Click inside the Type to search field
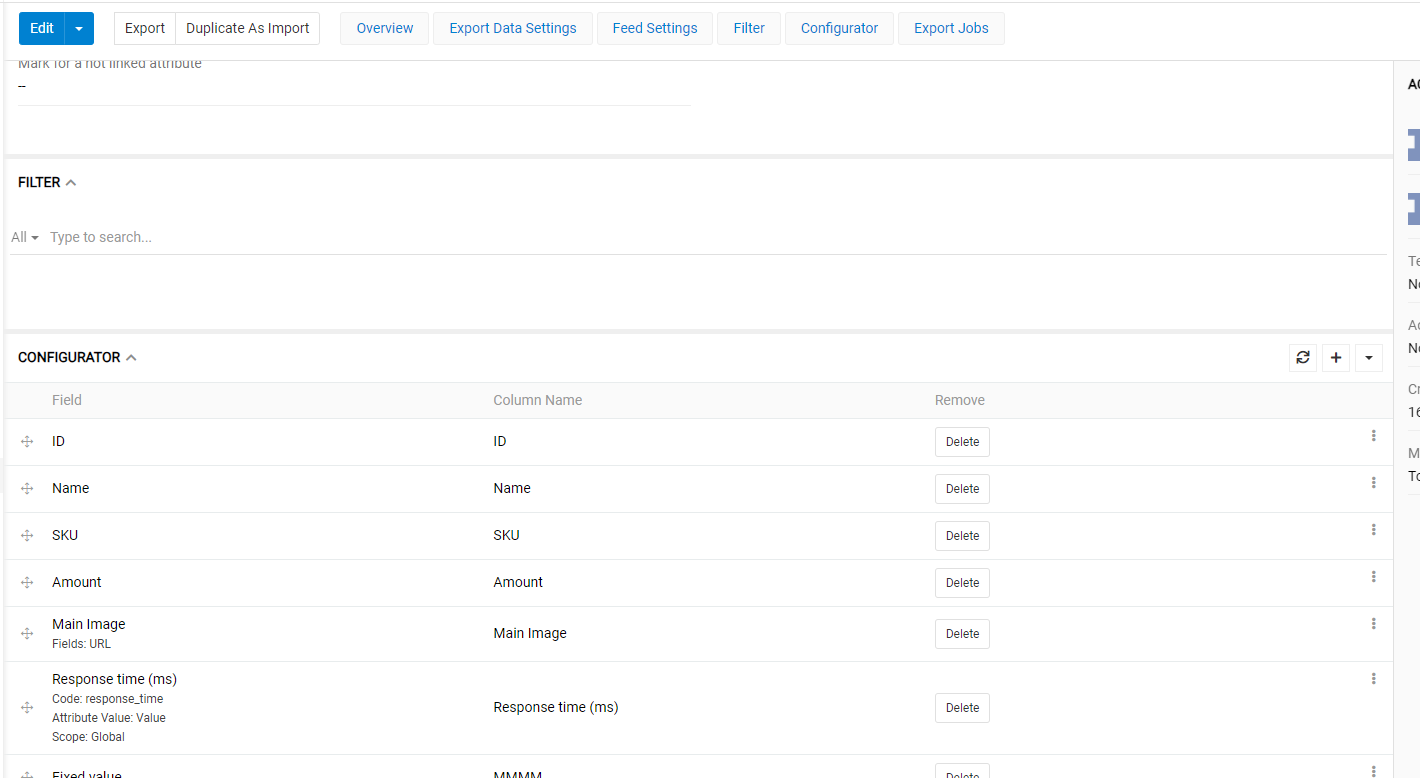Screen dimensions: 1420x778 tap(100, 237)
